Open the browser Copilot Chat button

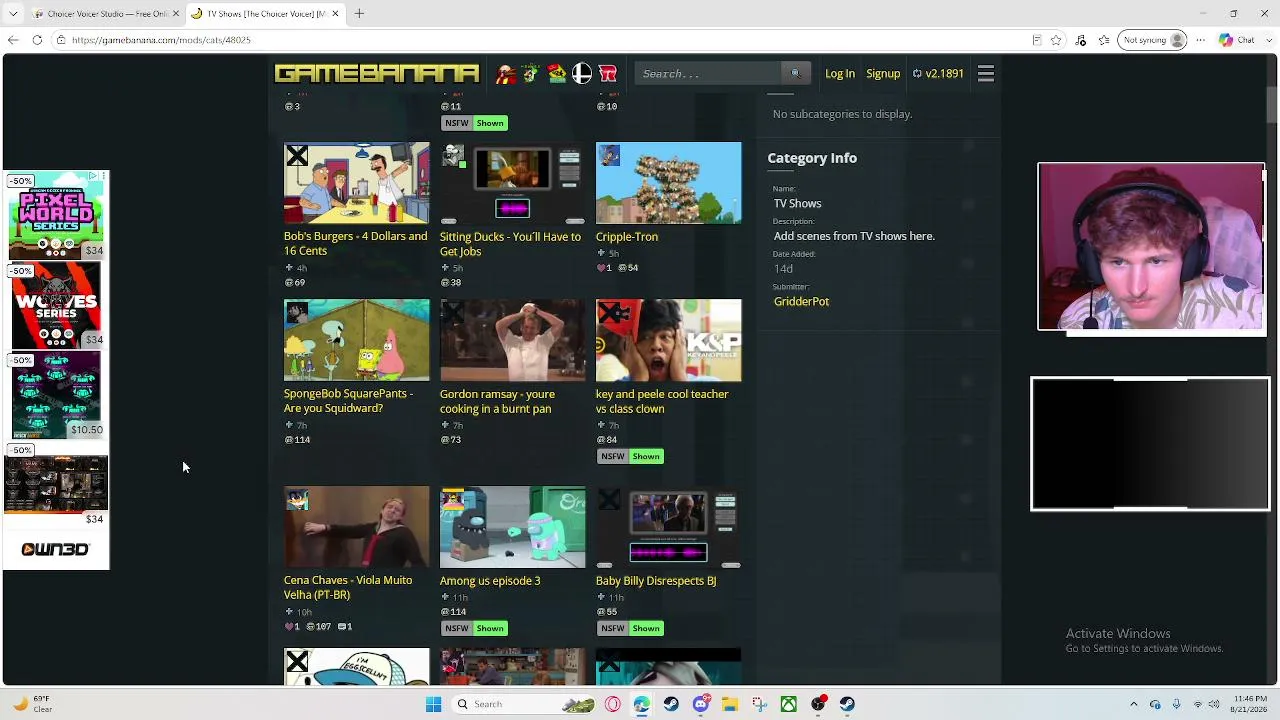click(1237, 40)
